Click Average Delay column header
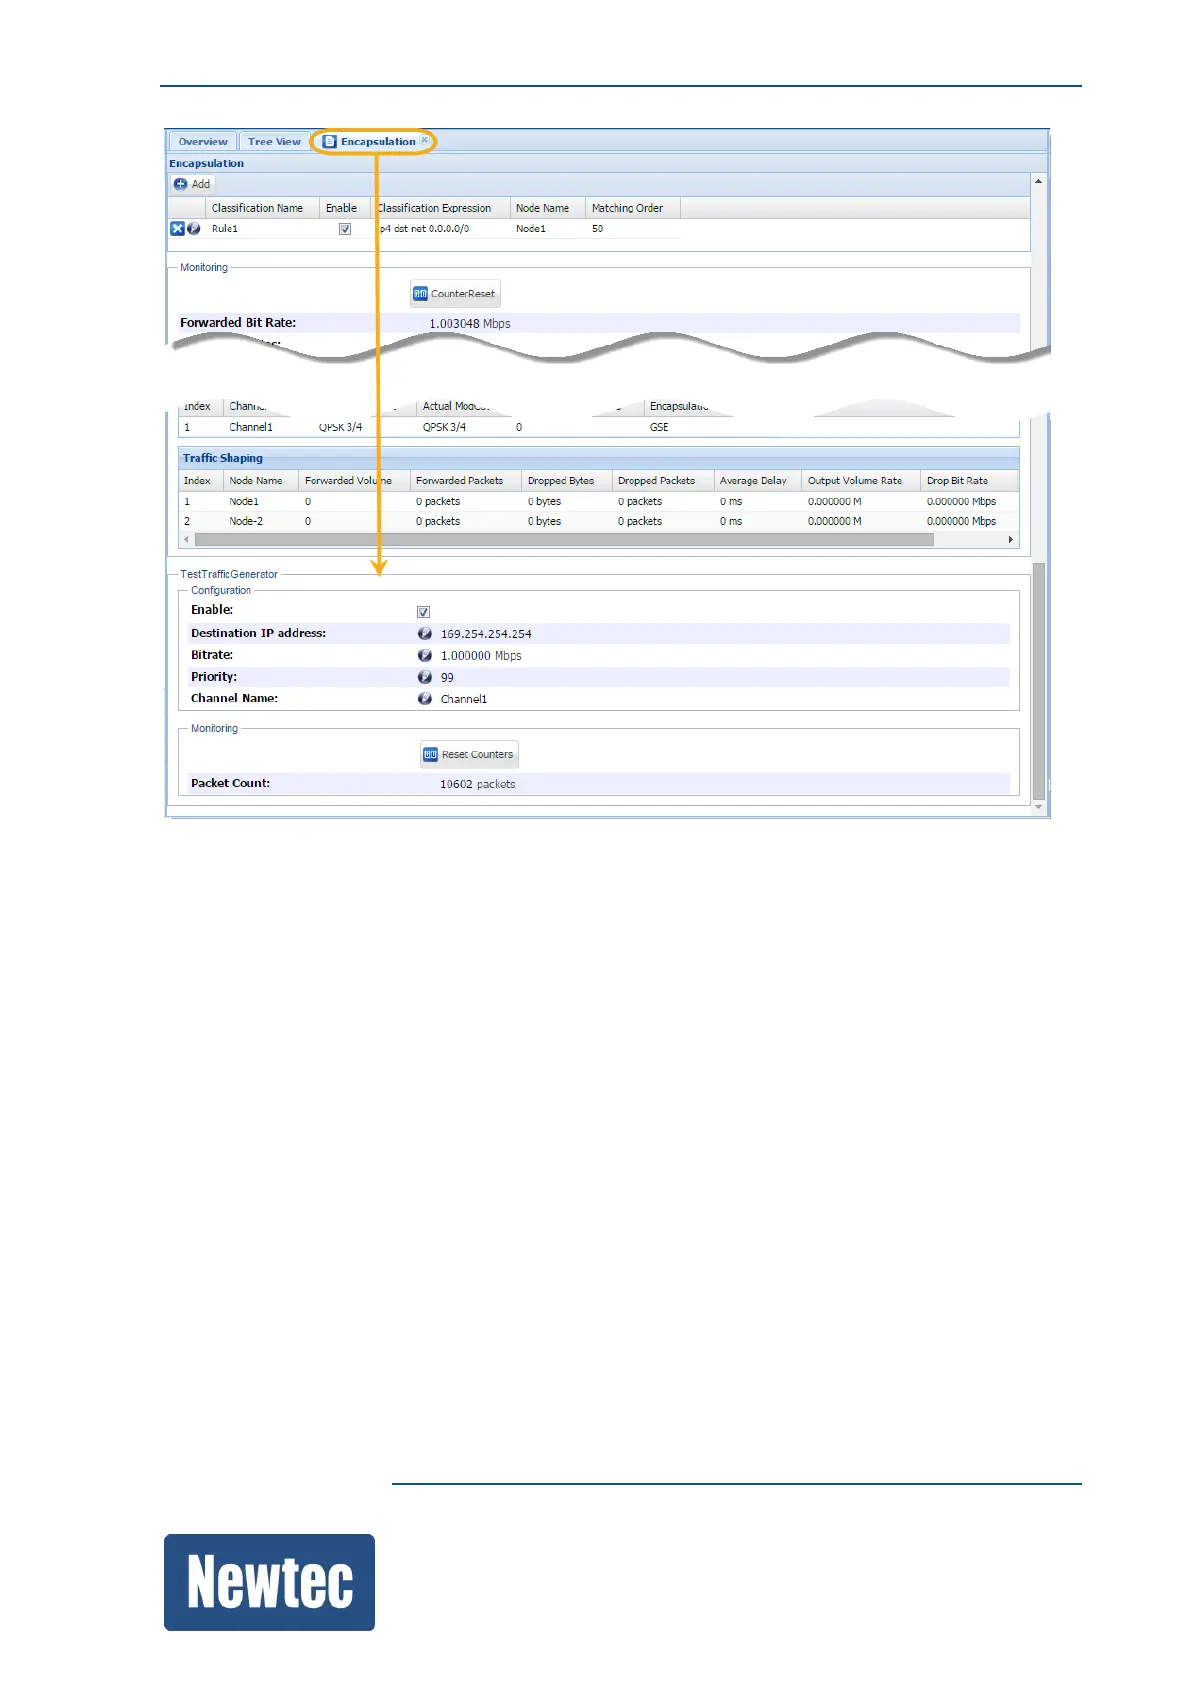Screen dimensions: 1190x1684 (x=757, y=481)
